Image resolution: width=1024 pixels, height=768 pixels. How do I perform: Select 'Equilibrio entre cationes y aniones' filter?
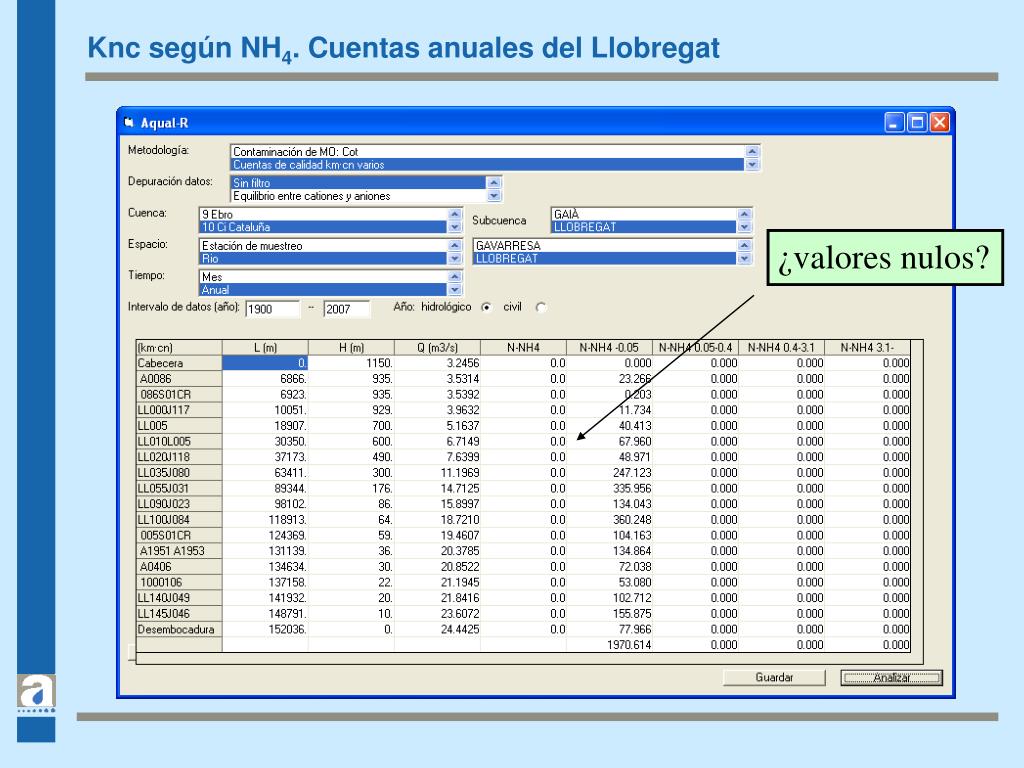tap(359, 196)
